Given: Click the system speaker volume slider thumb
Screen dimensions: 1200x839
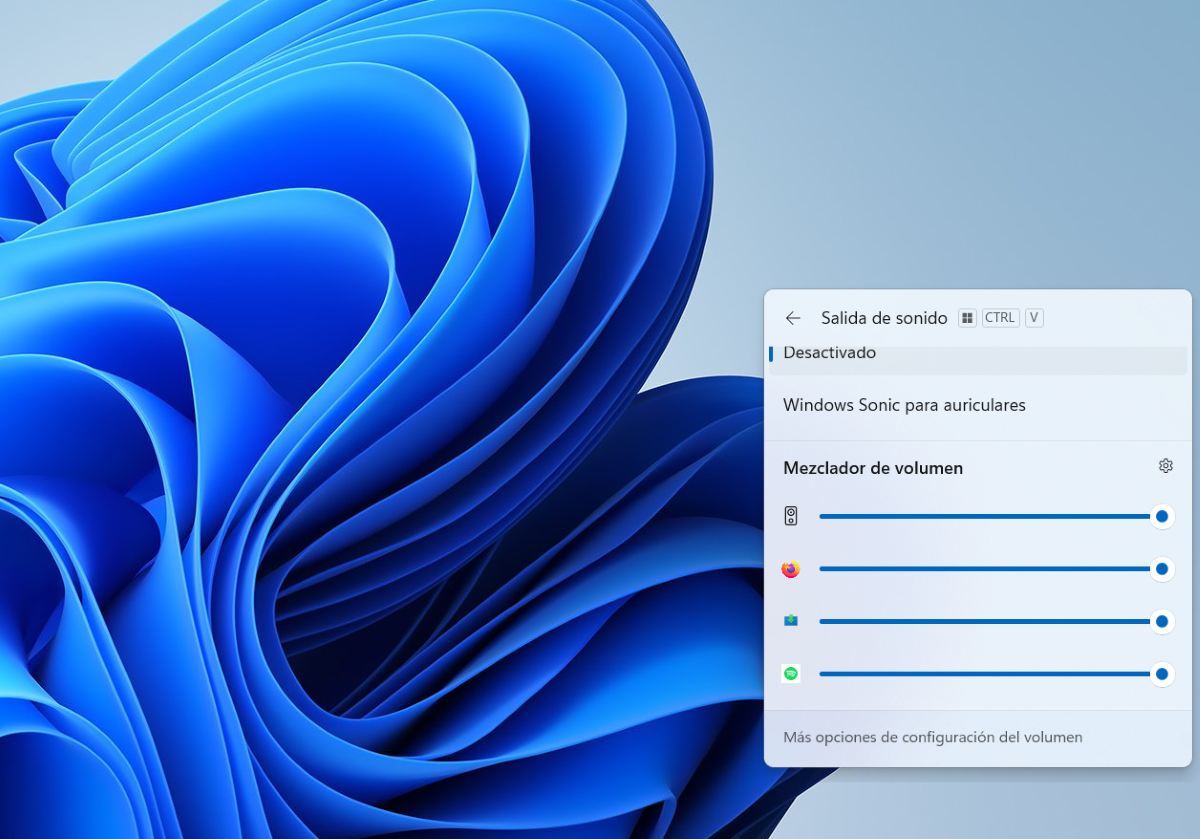Looking at the screenshot, I should [x=1162, y=516].
